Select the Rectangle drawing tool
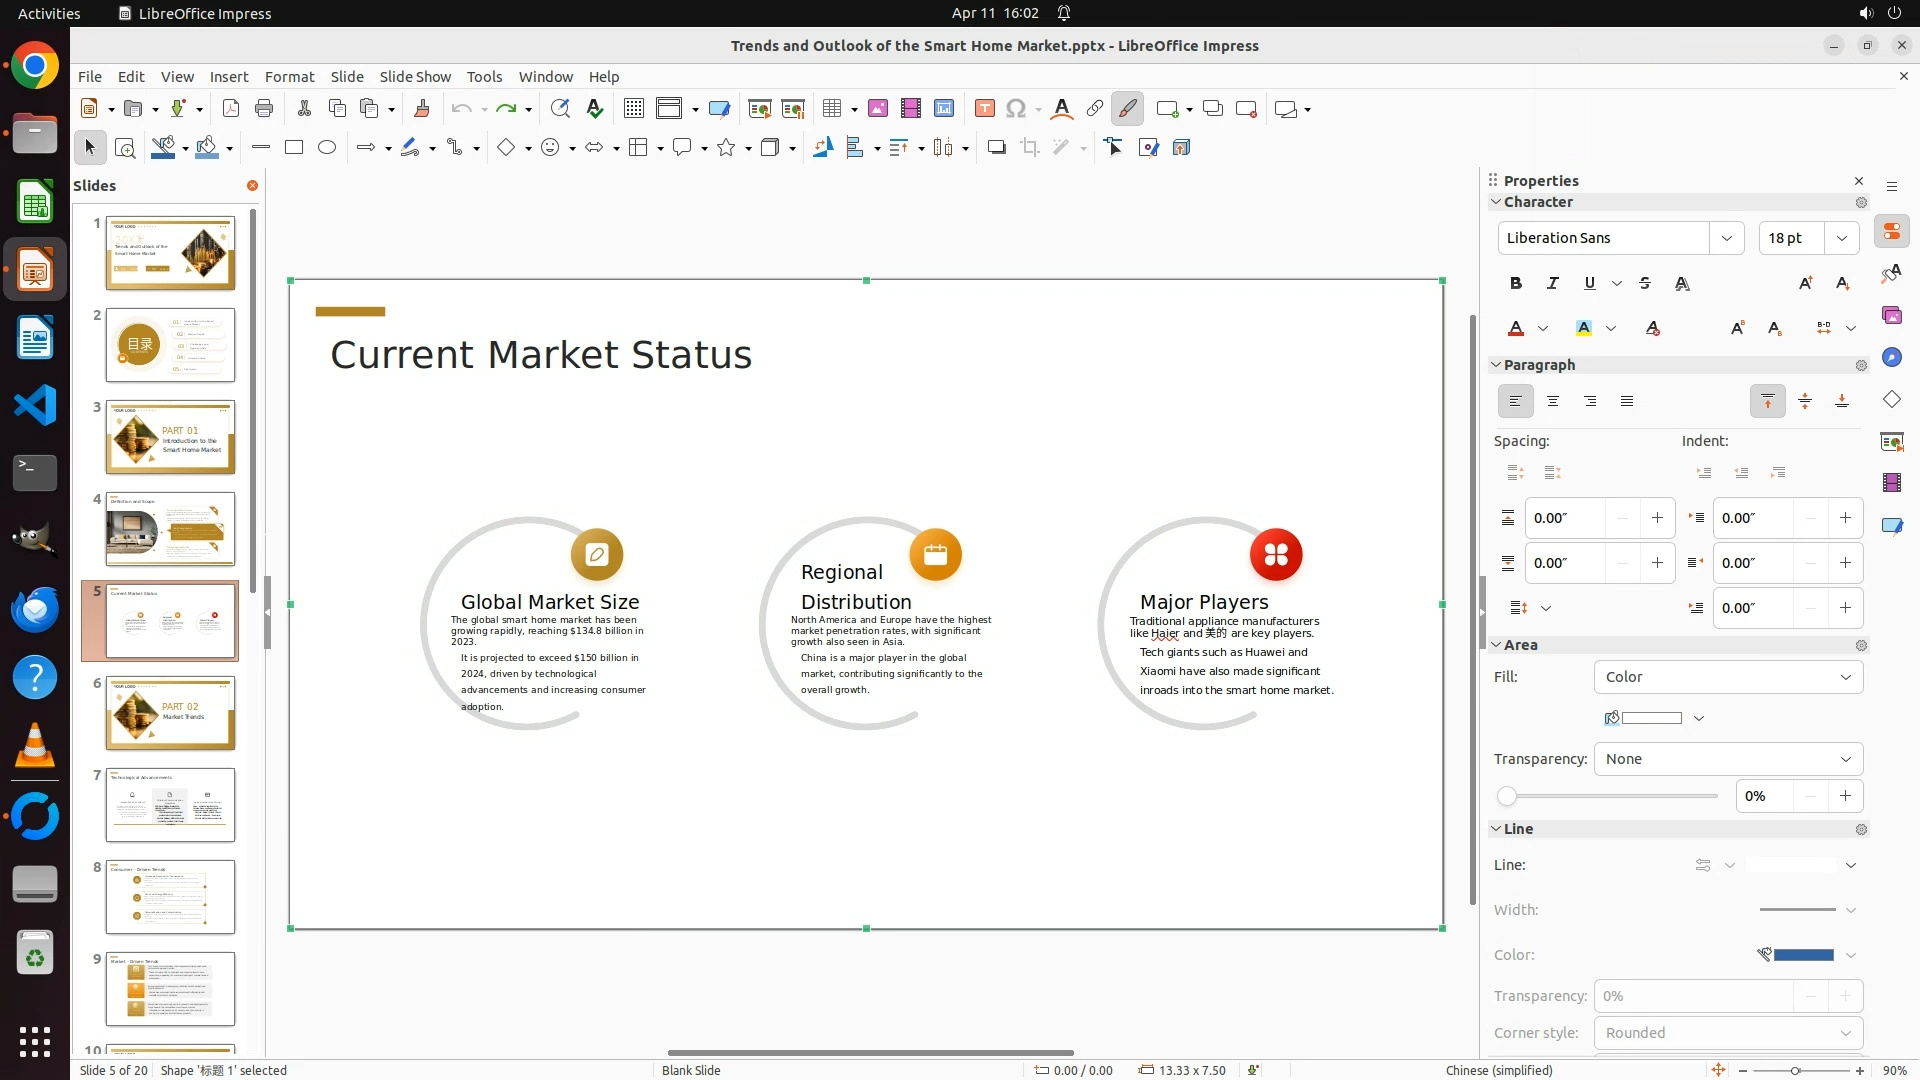This screenshot has height=1080, width=1920. coord(294,147)
